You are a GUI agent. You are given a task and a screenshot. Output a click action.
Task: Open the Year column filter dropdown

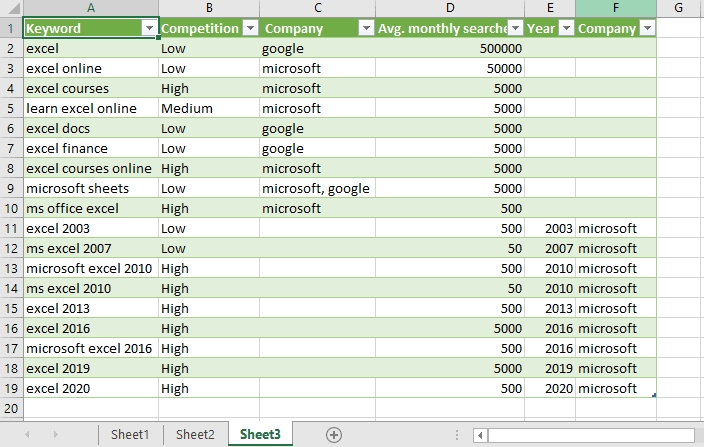tap(567, 28)
